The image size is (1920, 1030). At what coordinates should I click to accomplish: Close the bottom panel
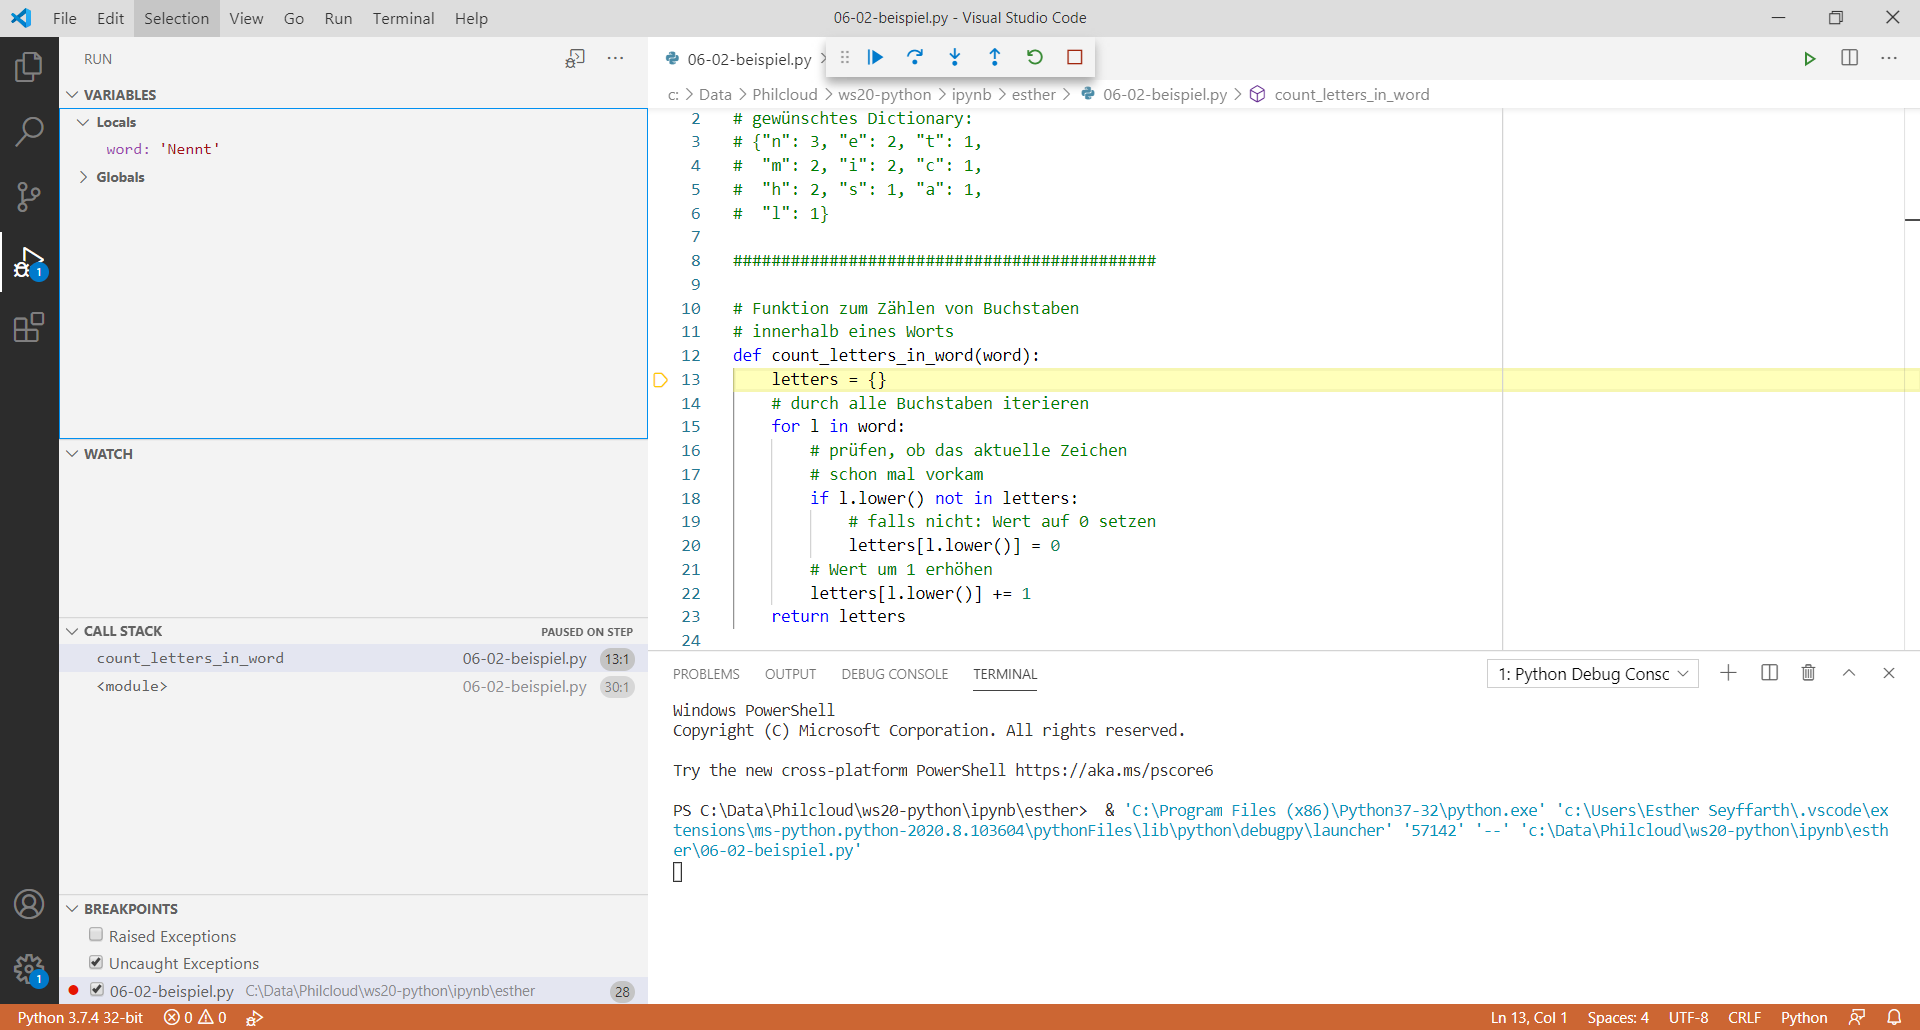[1889, 673]
